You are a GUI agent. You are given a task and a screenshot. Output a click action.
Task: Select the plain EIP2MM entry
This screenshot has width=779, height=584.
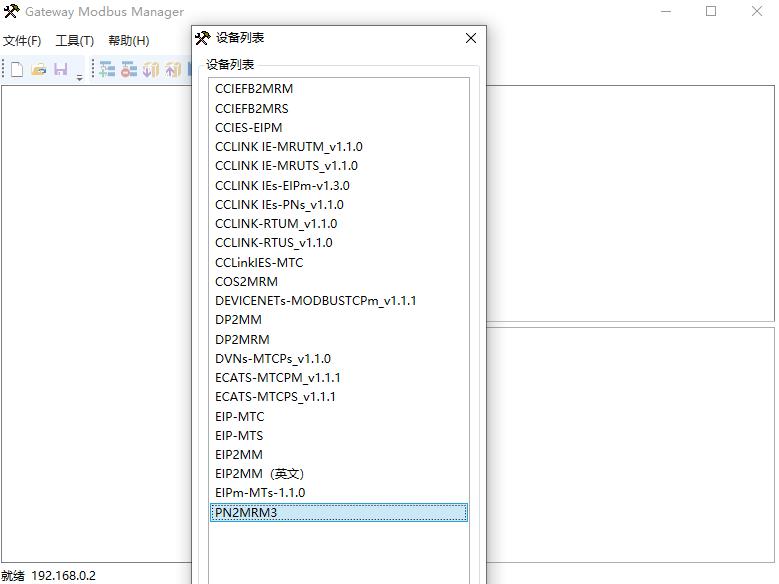pyautogui.click(x=339, y=455)
